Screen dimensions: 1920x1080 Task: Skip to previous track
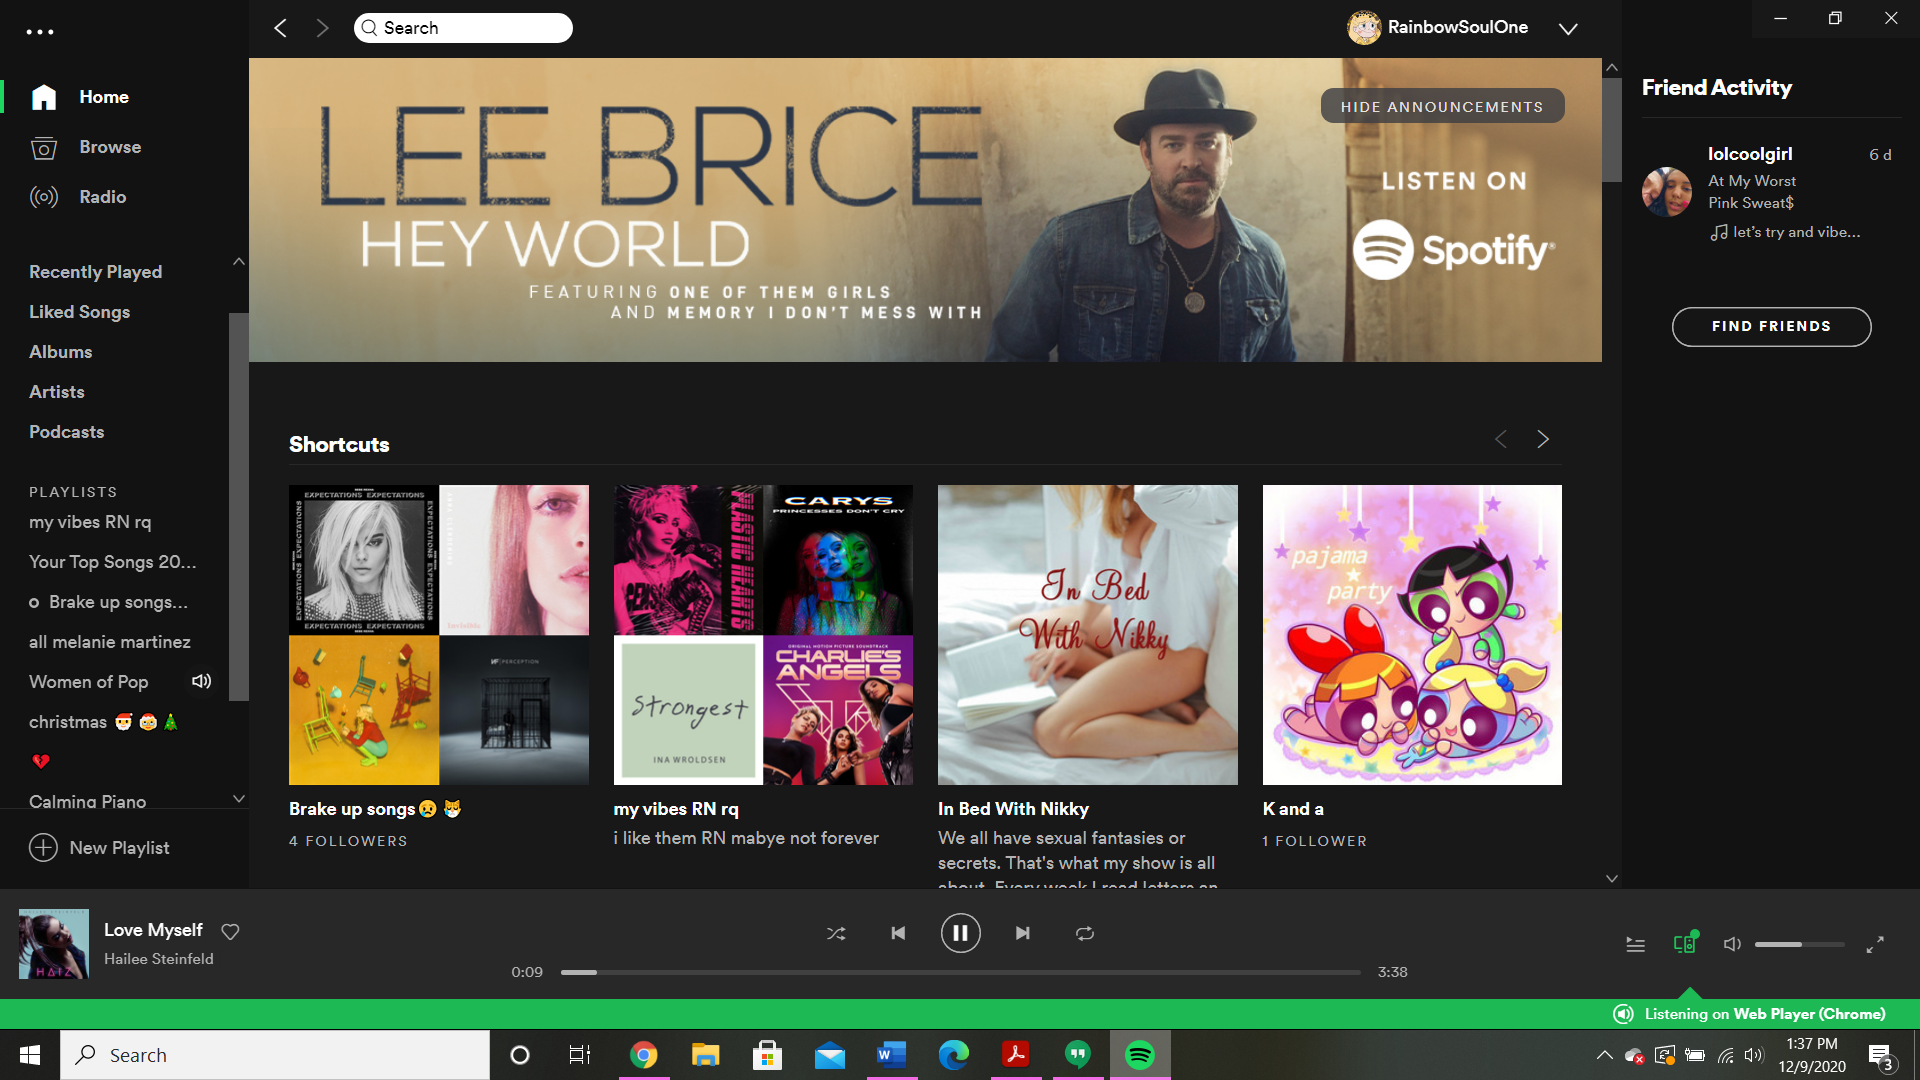tap(898, 933)
